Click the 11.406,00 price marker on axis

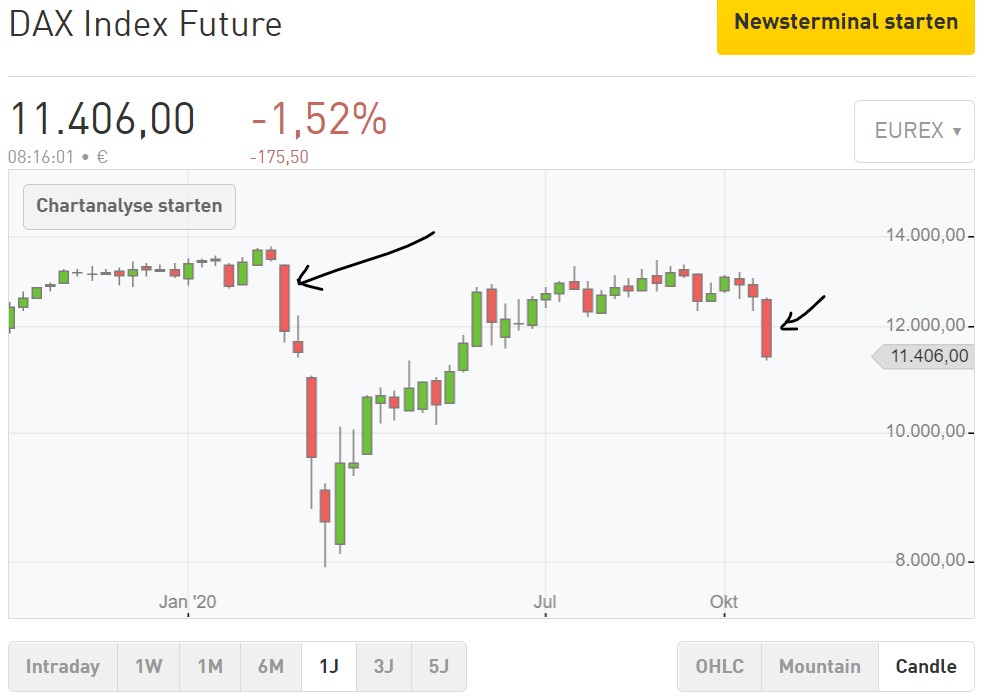tap(925, 355)
